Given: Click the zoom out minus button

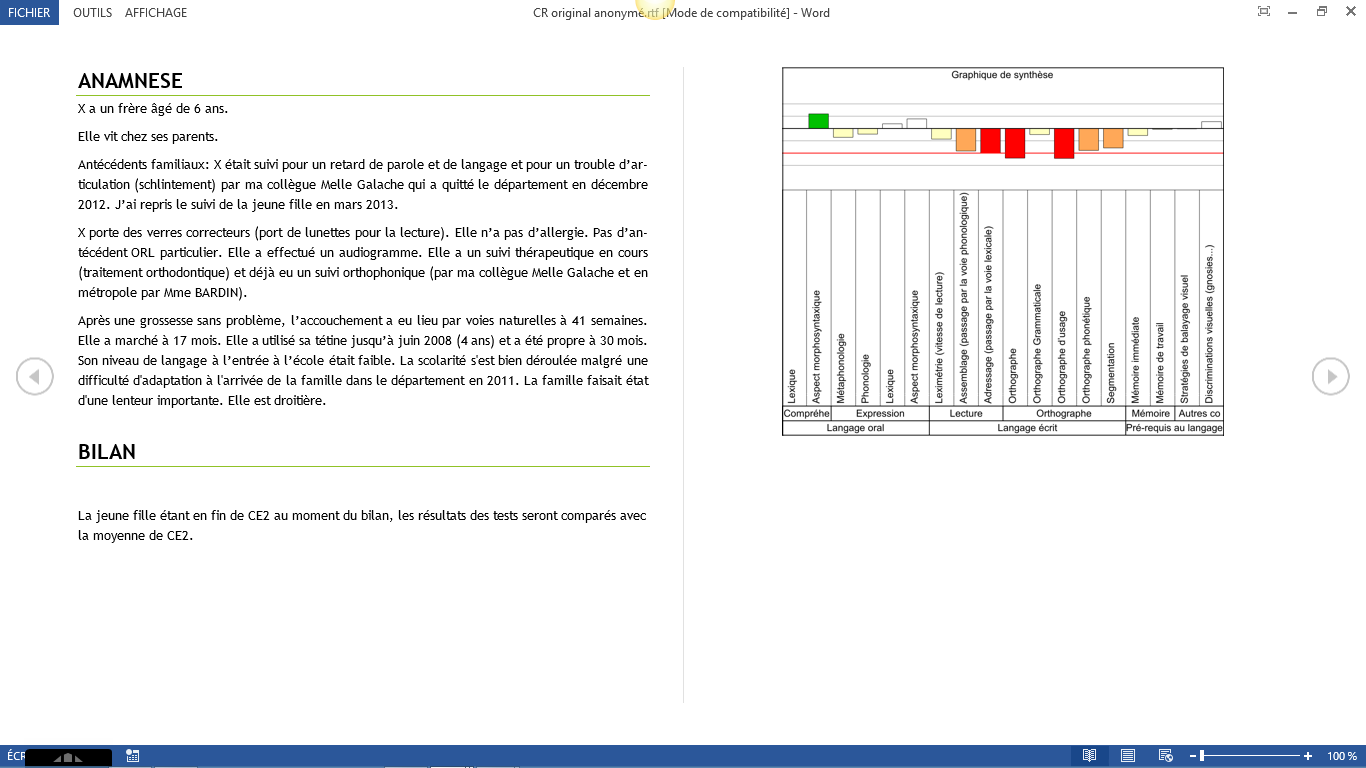Looking at the screenshot, I should pos(1193,756).
